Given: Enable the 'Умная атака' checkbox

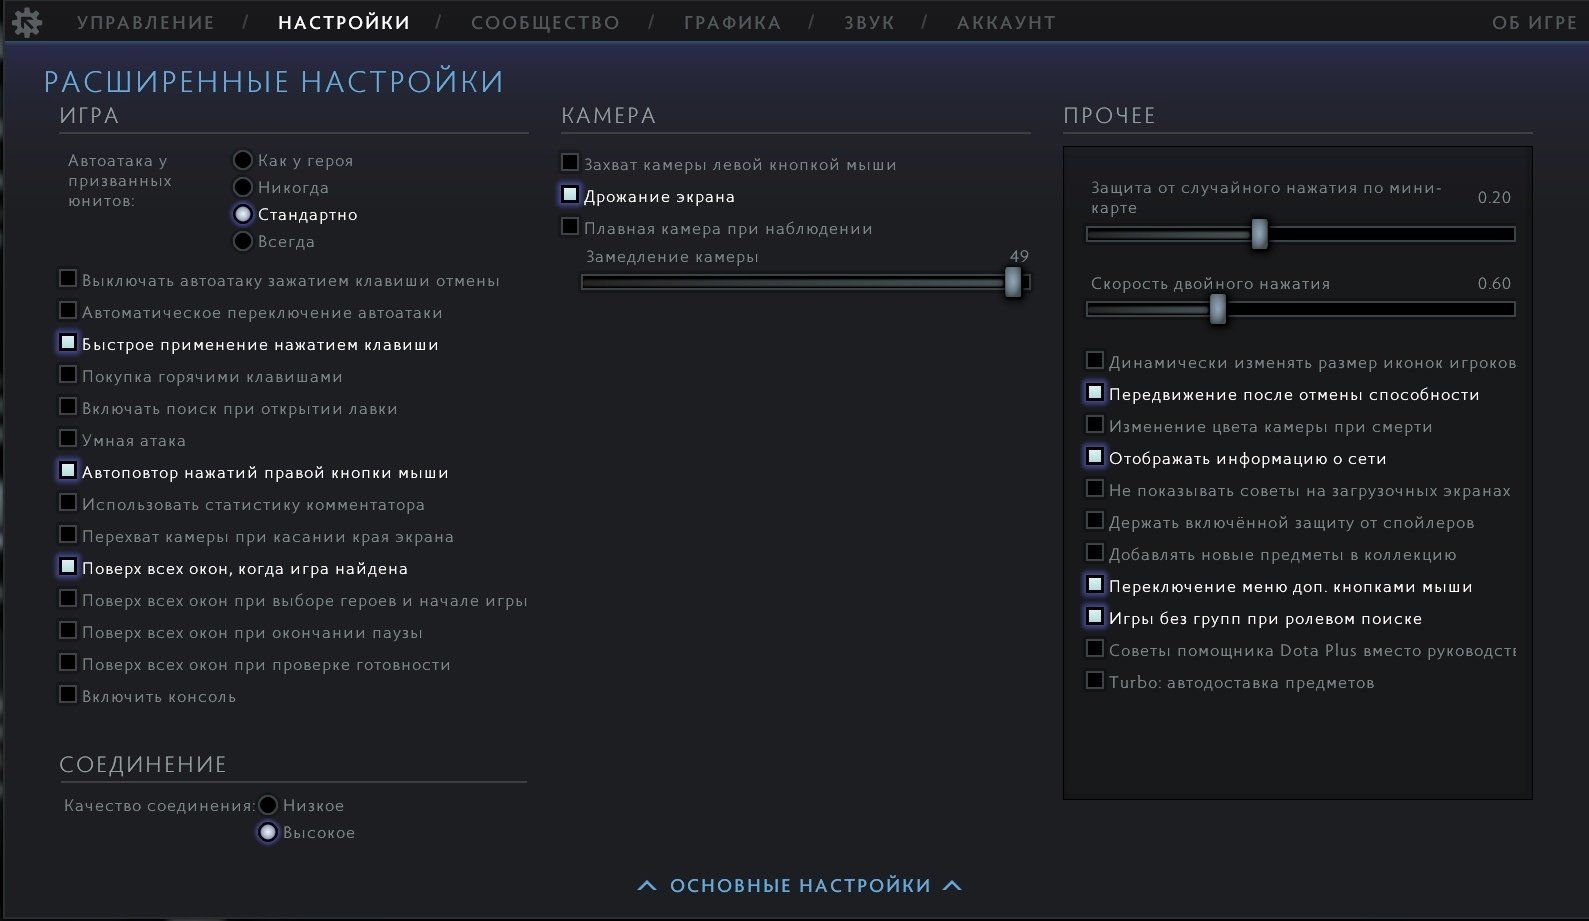Looking at the screenshot, I should tap(68, 439).
